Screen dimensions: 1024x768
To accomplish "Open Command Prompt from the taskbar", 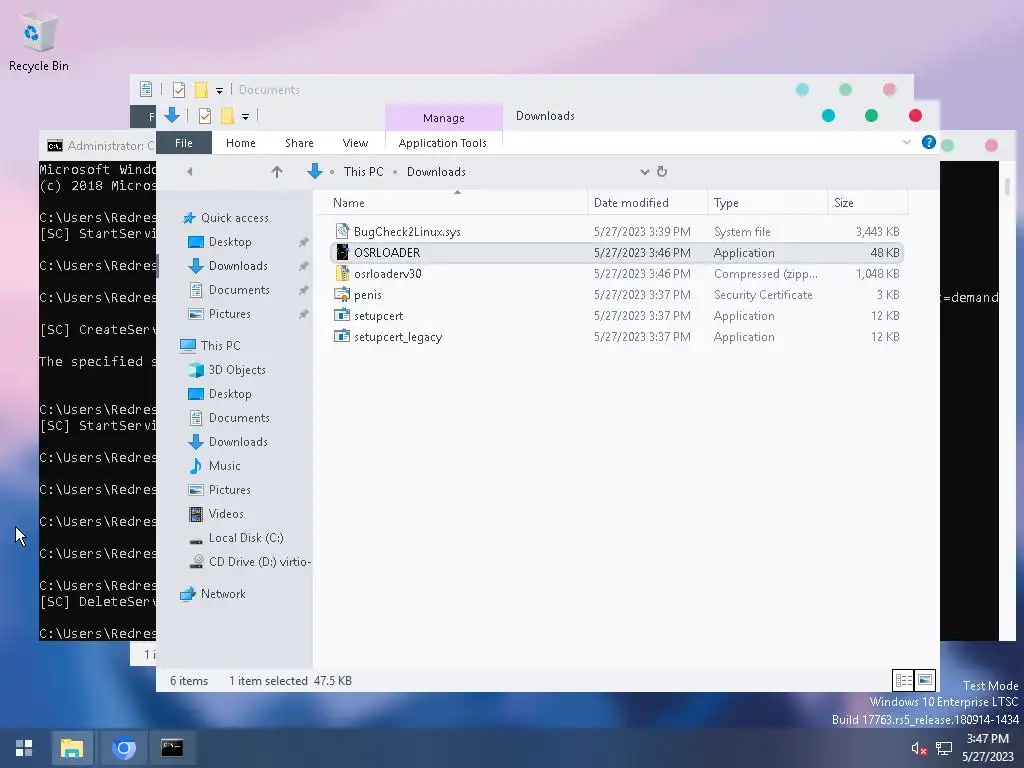I will [172, 748].
